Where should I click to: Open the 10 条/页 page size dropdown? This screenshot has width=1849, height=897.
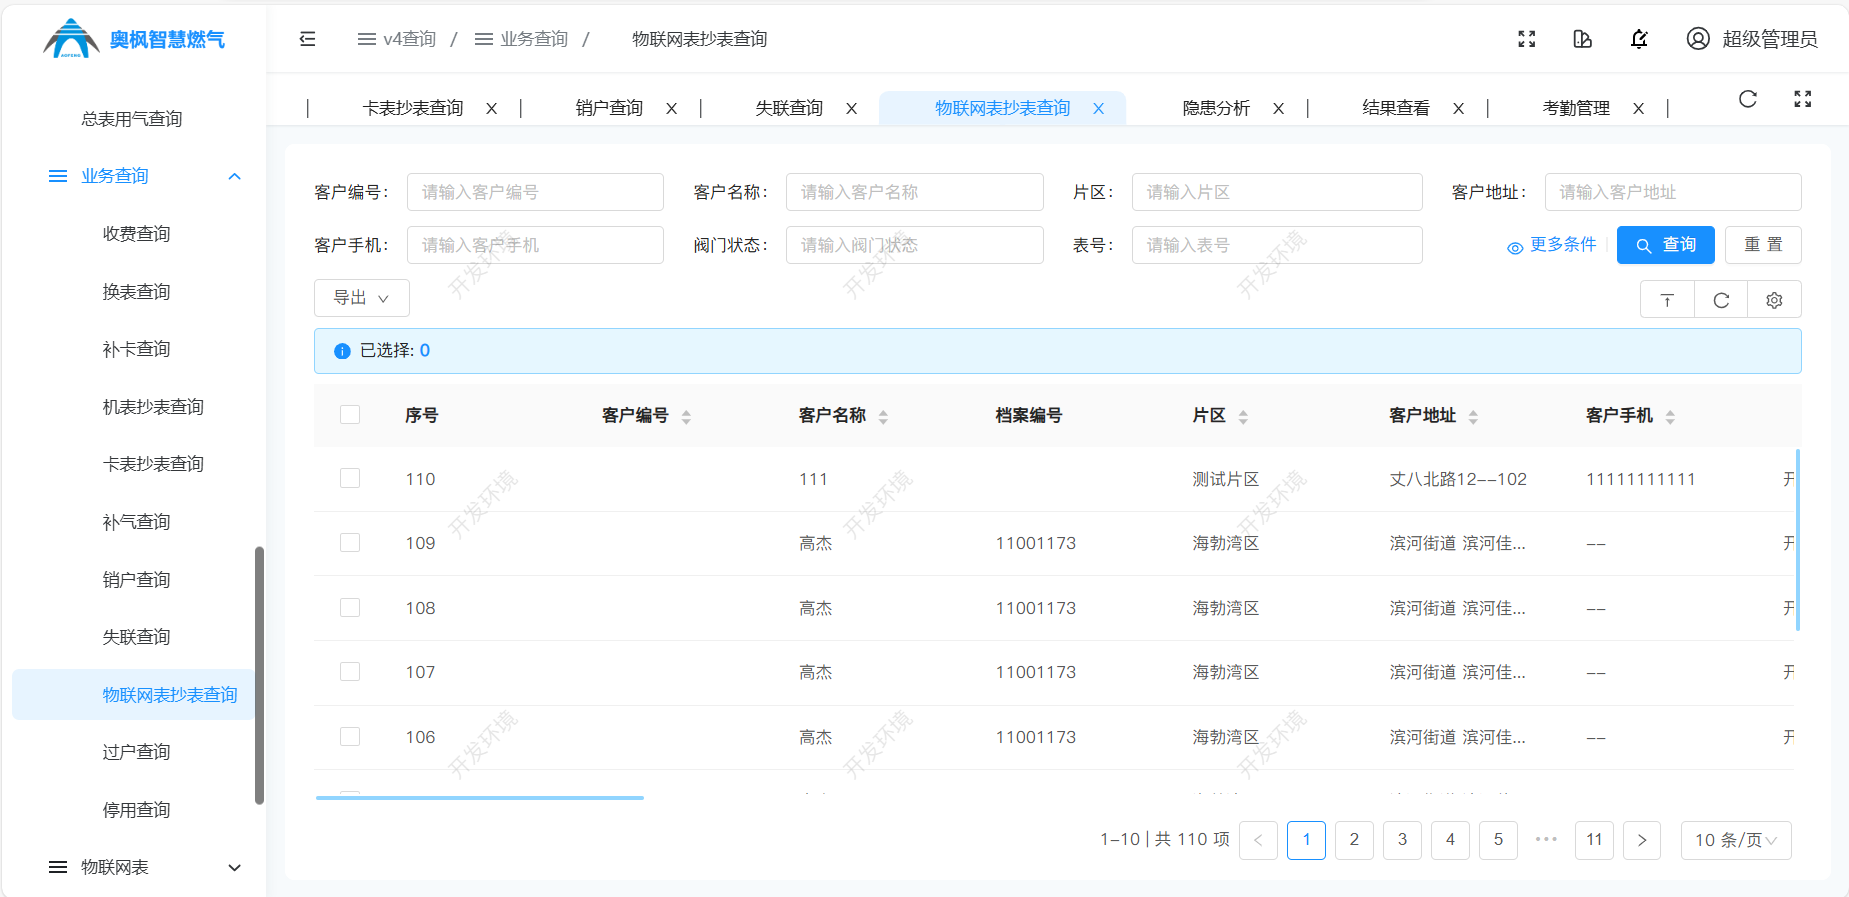[x=1736, y=840]
